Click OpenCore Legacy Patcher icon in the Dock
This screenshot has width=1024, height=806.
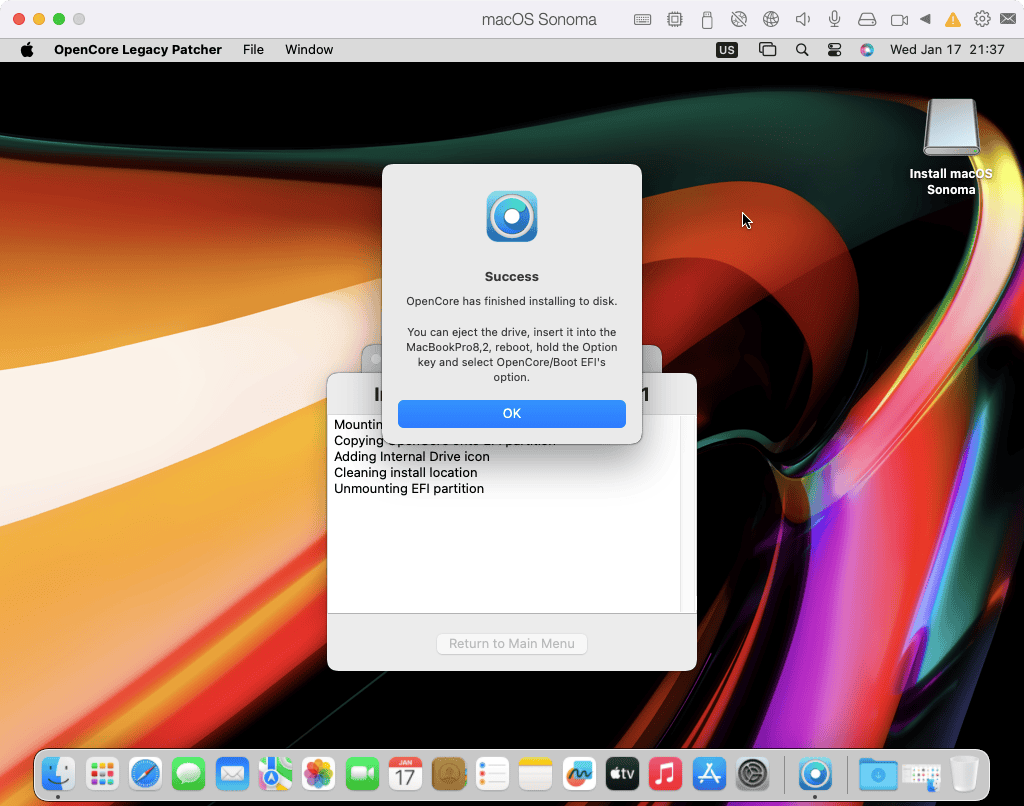(x=816, y=773)
